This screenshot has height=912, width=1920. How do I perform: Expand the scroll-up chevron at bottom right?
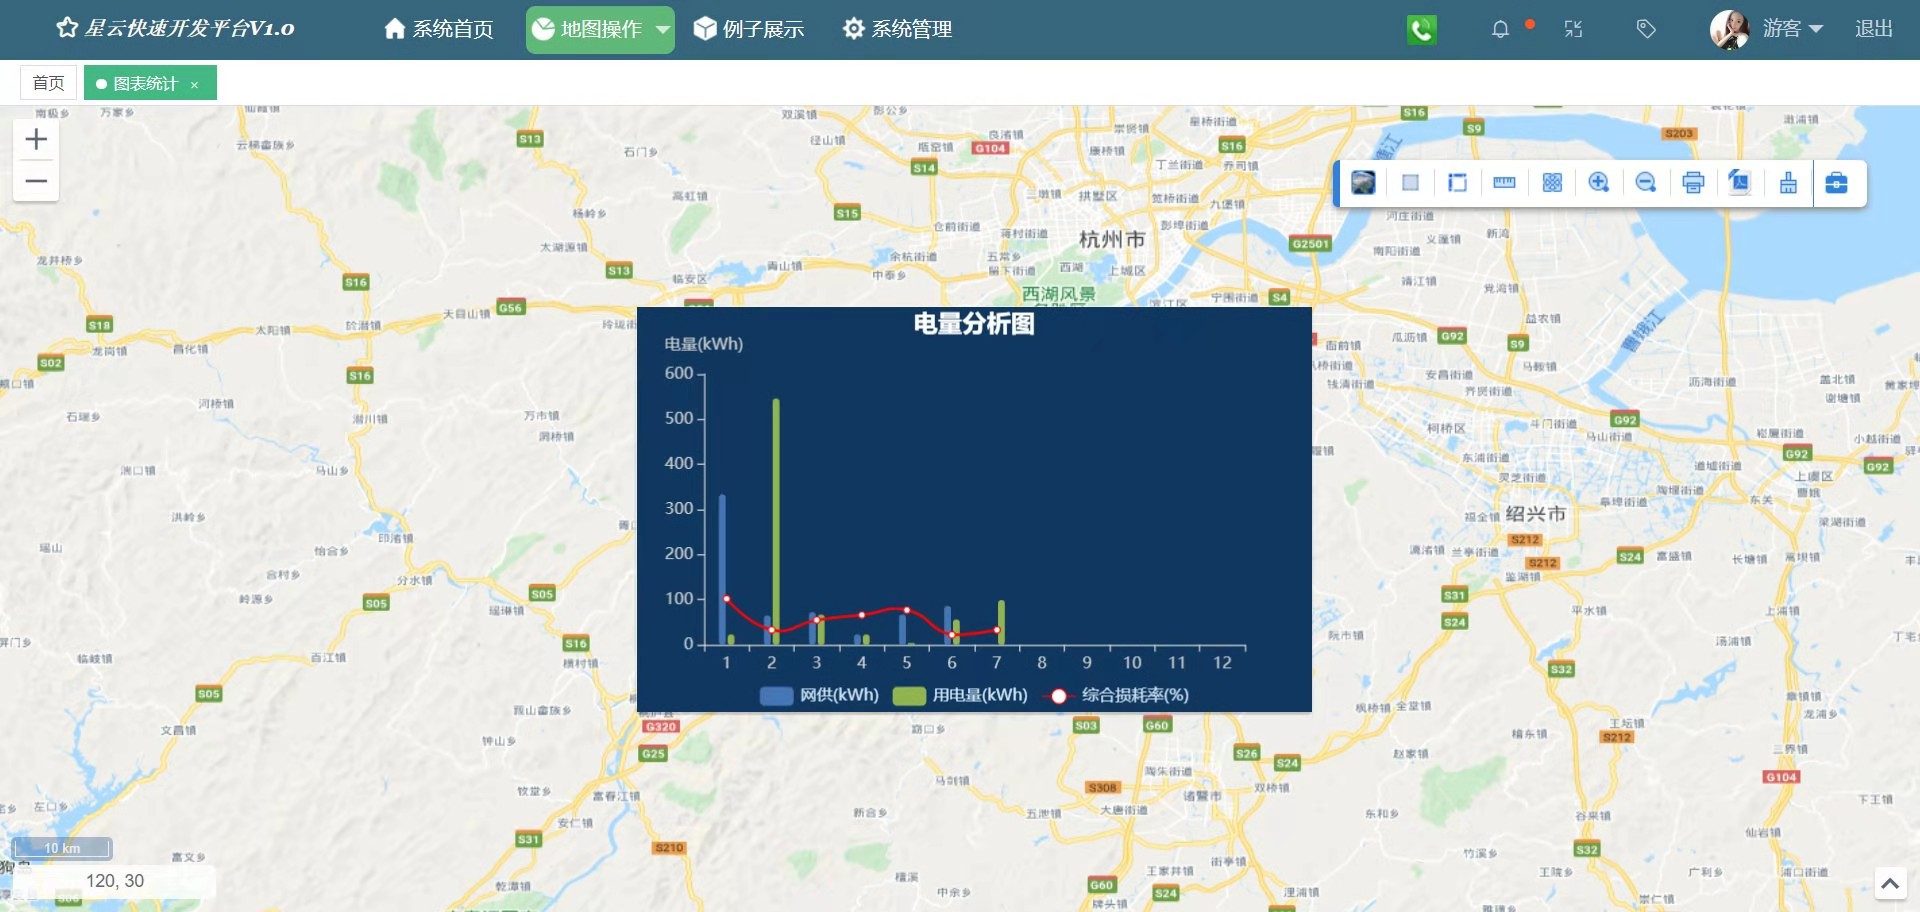[x=1891, y=884]
